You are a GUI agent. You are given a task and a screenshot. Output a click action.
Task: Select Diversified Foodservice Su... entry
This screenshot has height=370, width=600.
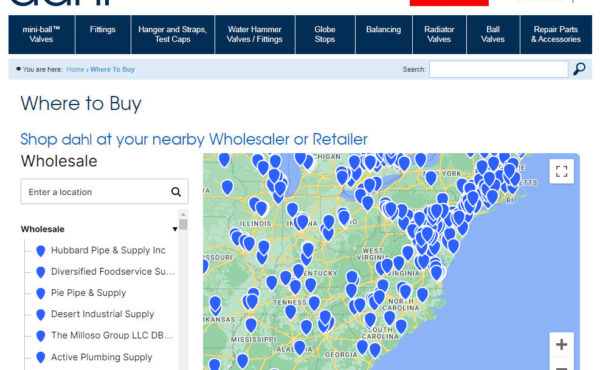click(113, 272)
